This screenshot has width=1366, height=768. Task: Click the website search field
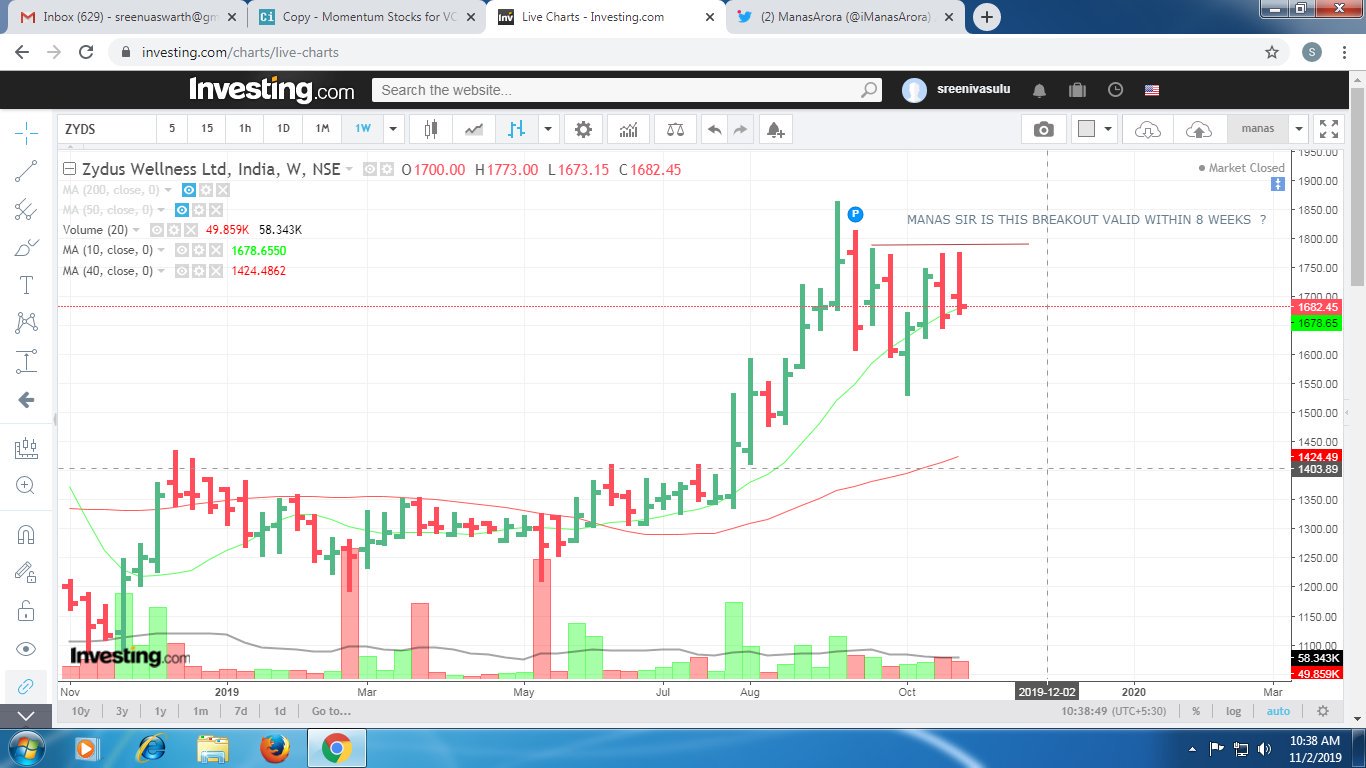point(627,90)
